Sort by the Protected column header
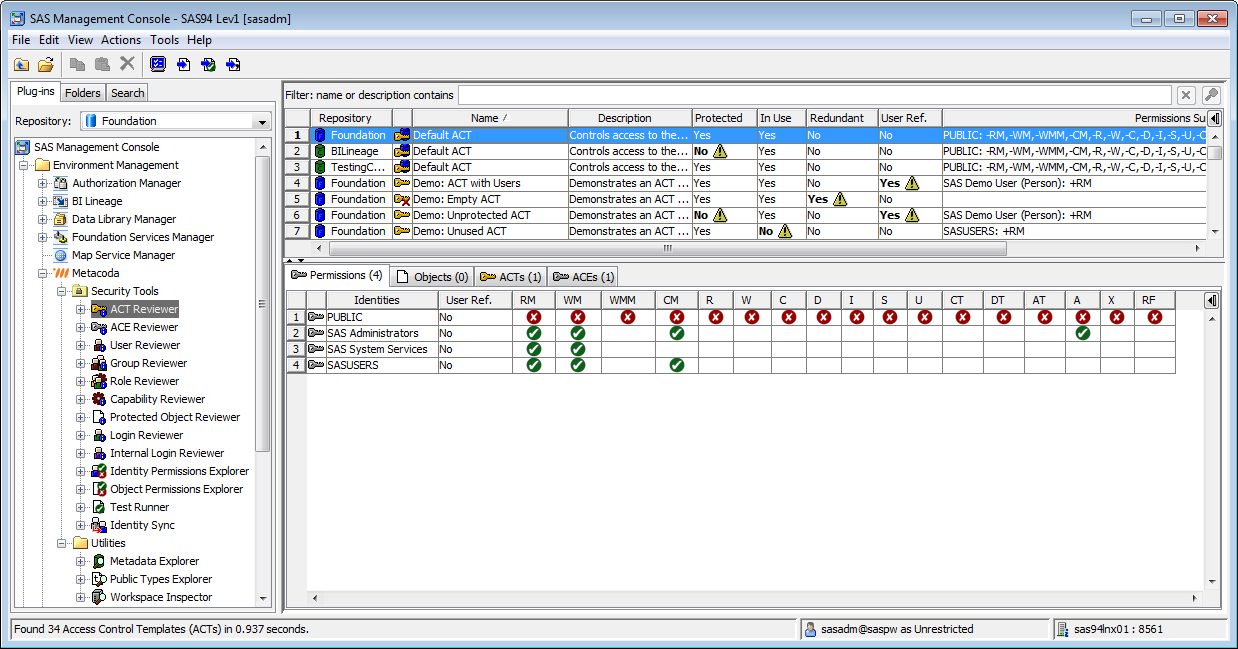This screenshot has height=649, width=1238. pos(724,118)
